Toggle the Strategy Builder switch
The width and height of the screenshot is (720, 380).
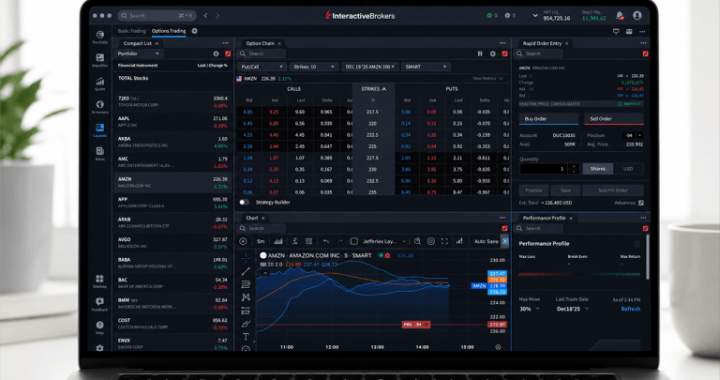coord(244,202)
